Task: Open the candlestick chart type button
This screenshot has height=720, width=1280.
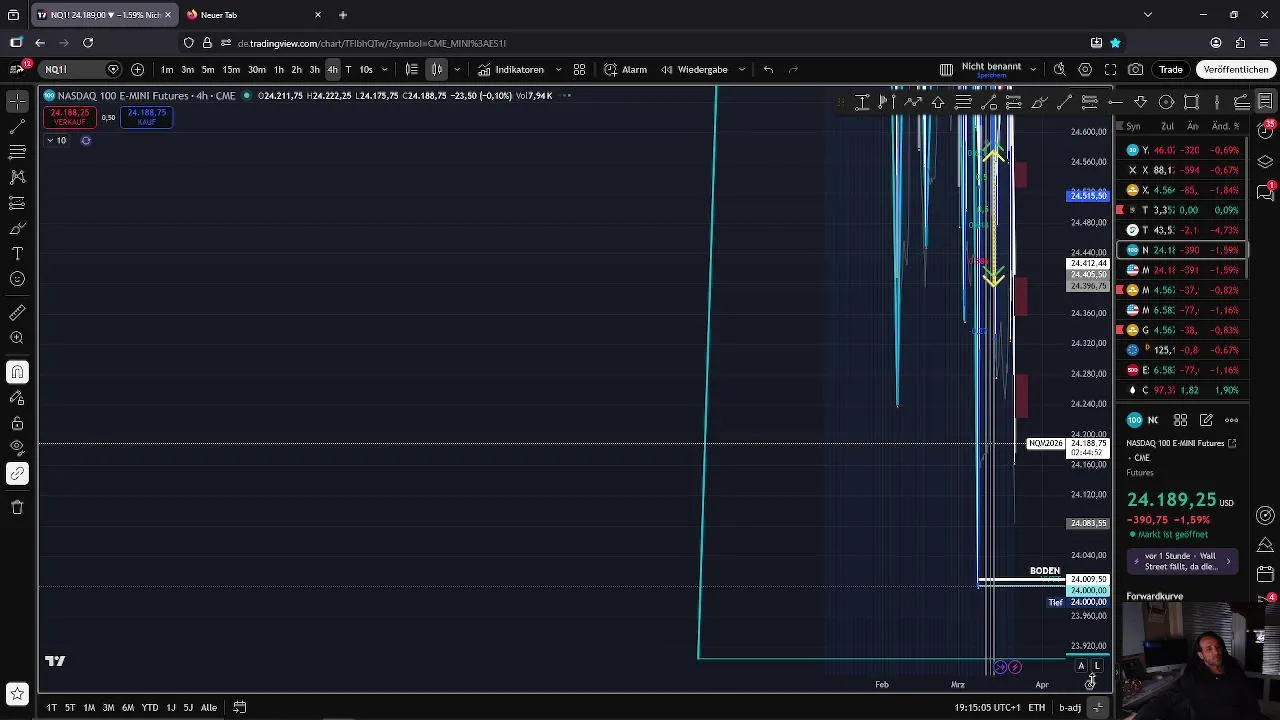Action: pos(437,69)
